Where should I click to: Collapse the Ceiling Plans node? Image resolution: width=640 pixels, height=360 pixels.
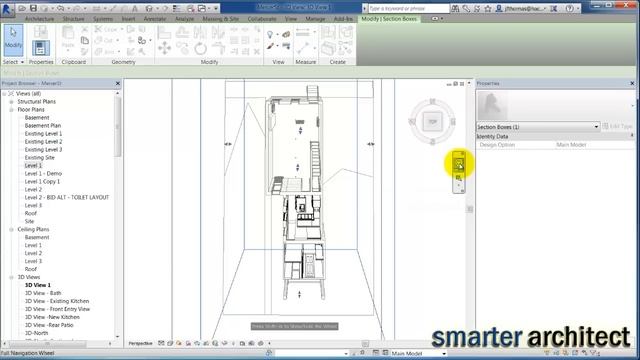click(x=11, y=229)
